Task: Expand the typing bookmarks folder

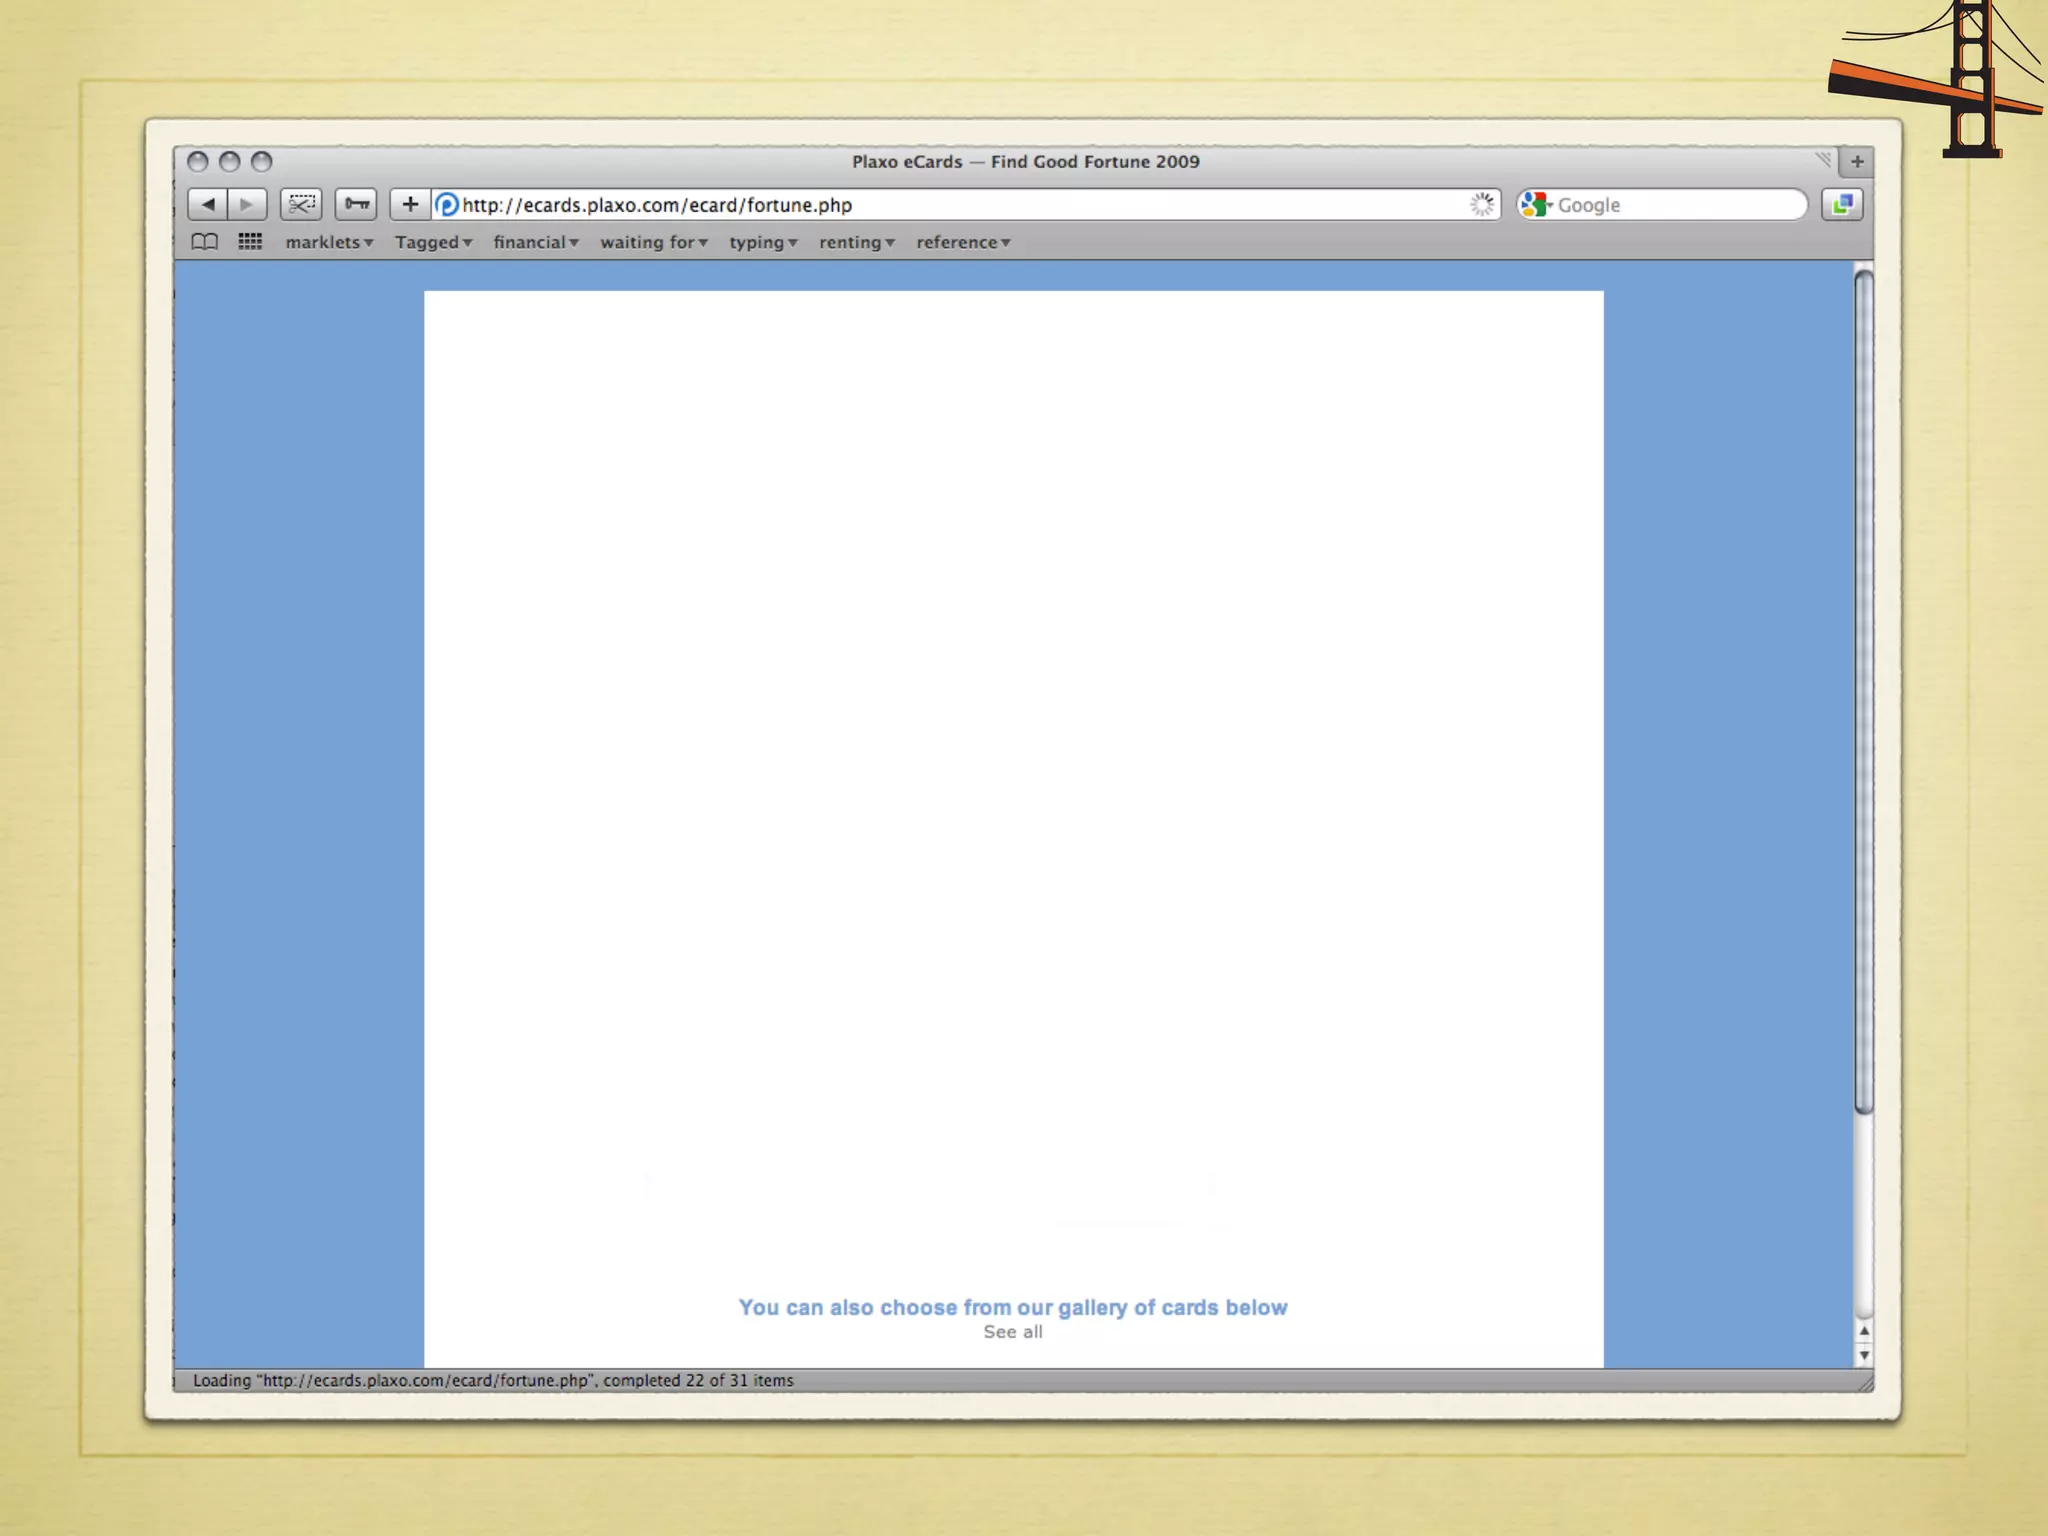Action: (x=763, y=242)
